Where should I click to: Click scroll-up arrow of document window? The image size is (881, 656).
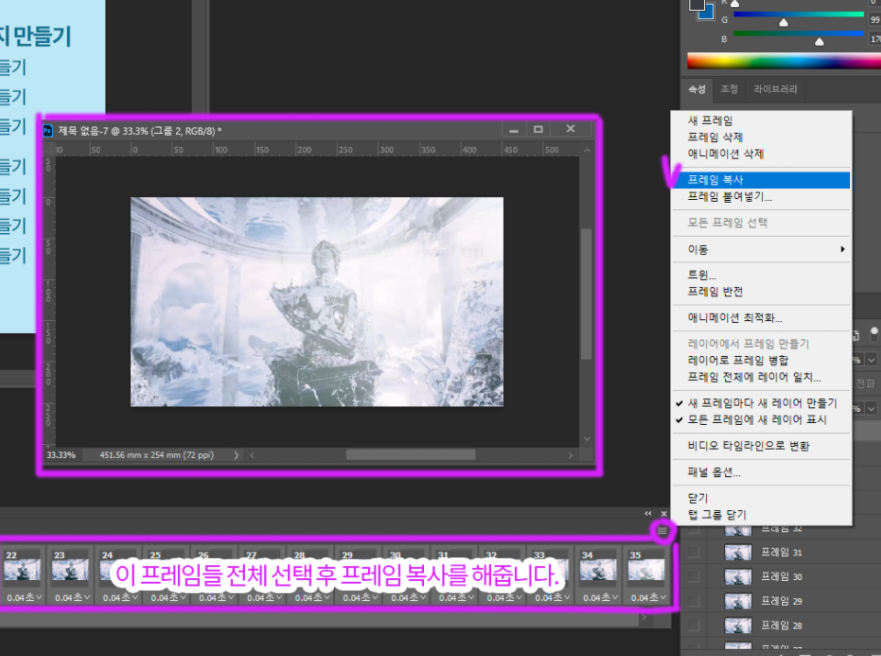pyautogui.click(x=587, y=150)
